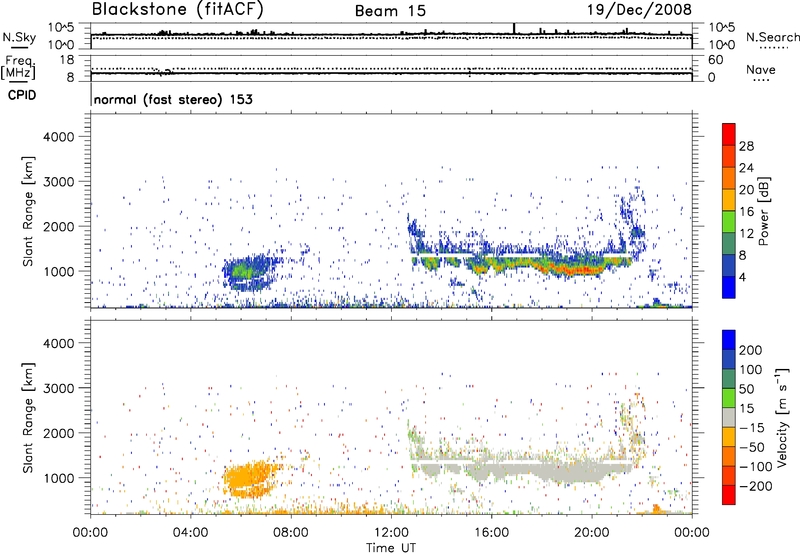
Task: Select the "24" label on the Power colorbar
Action: coord(746,168)
